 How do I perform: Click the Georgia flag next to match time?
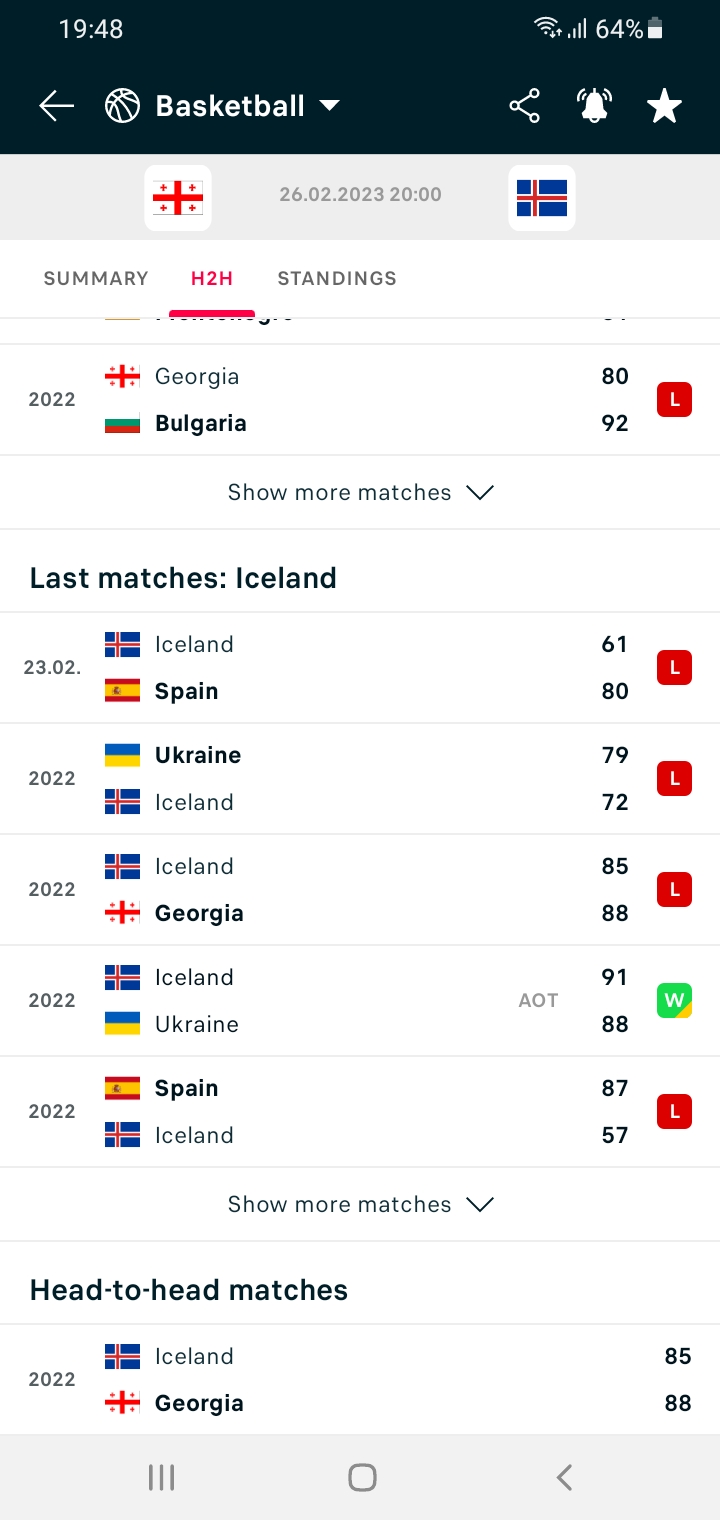point(177,196)
